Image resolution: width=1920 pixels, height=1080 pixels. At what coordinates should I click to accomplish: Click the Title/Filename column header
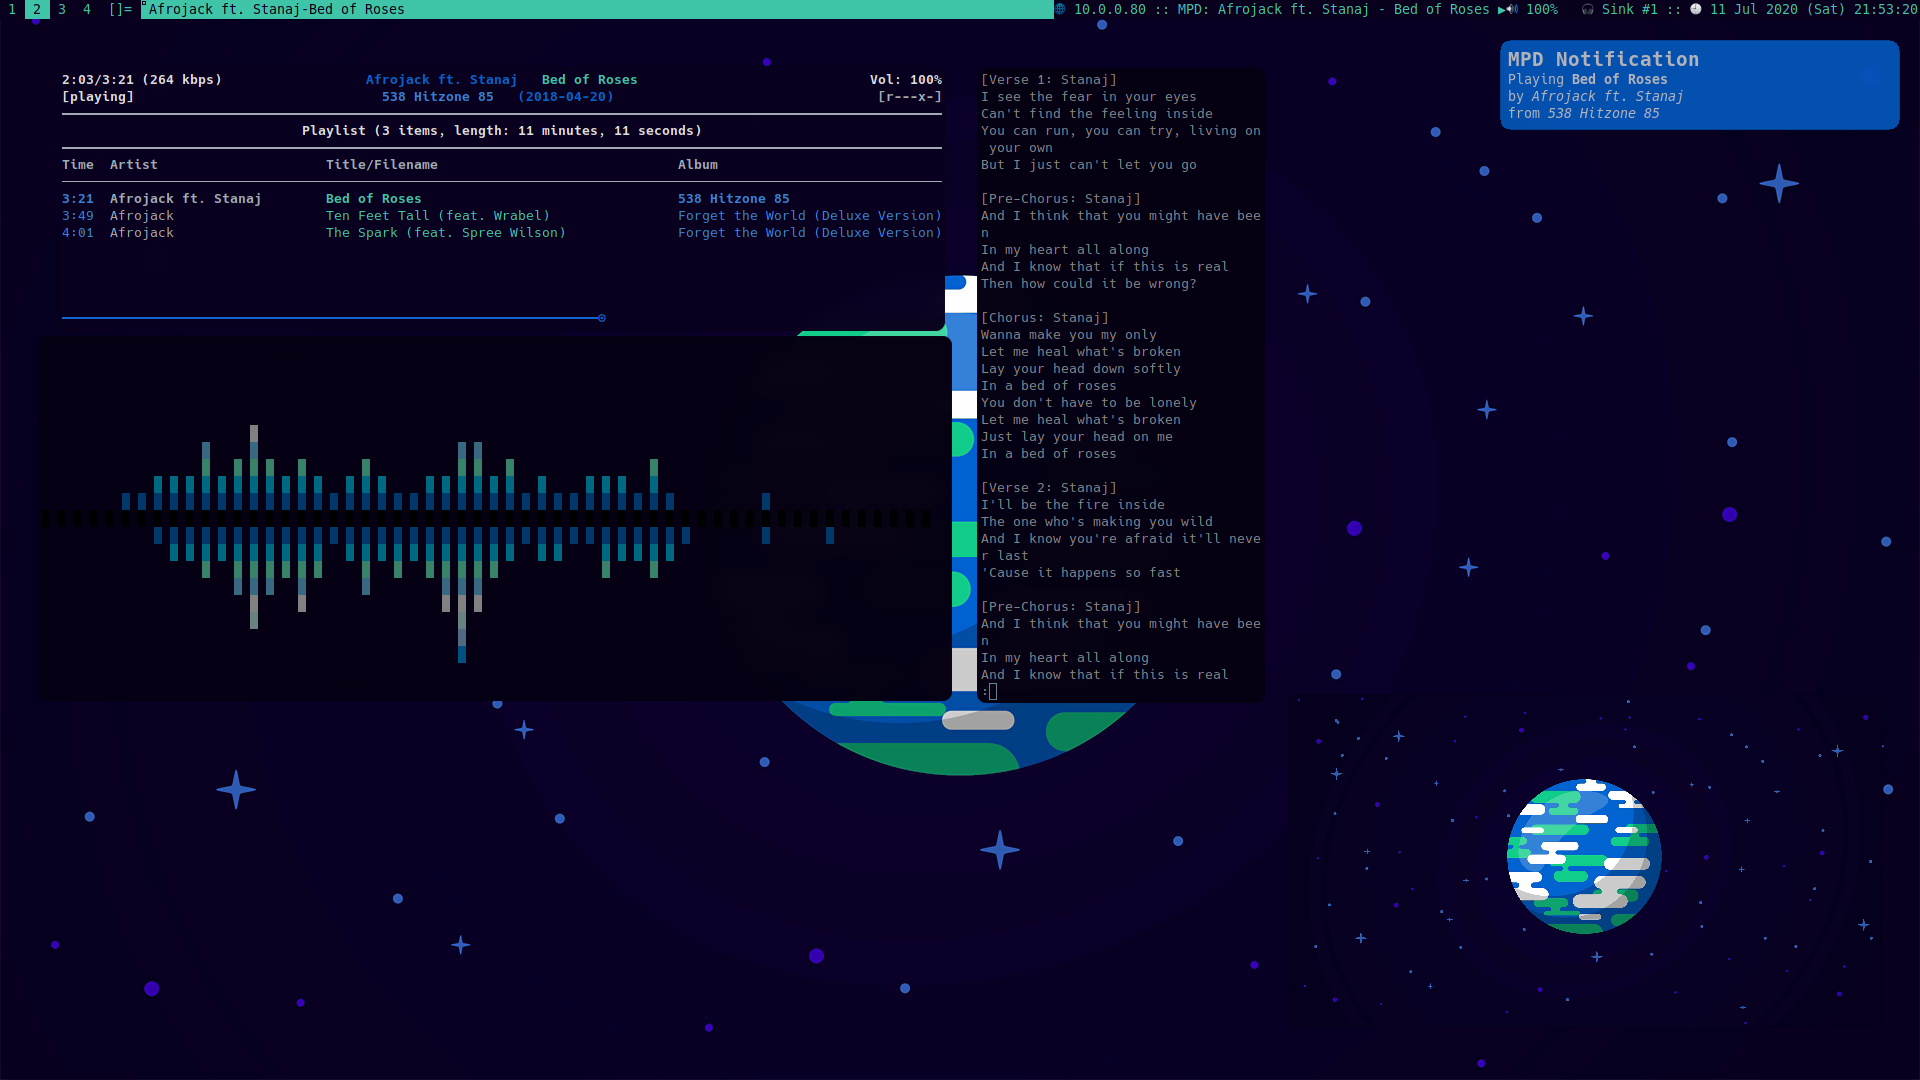[x=382, y=164]
